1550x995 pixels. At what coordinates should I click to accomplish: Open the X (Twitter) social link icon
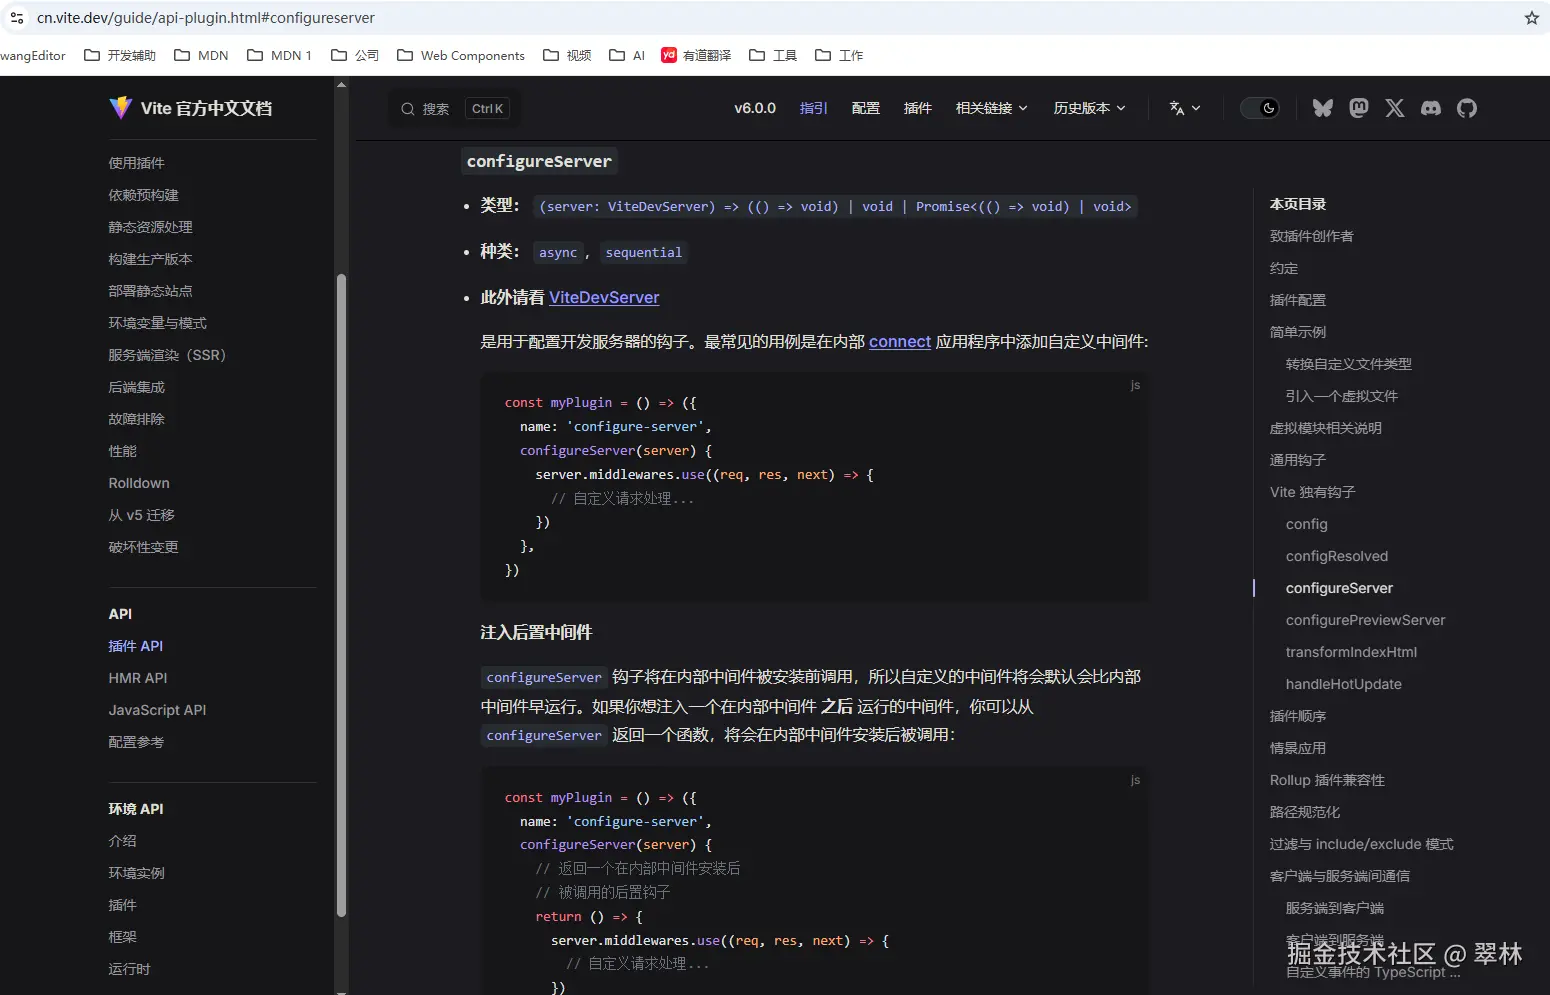(1395, 108)
